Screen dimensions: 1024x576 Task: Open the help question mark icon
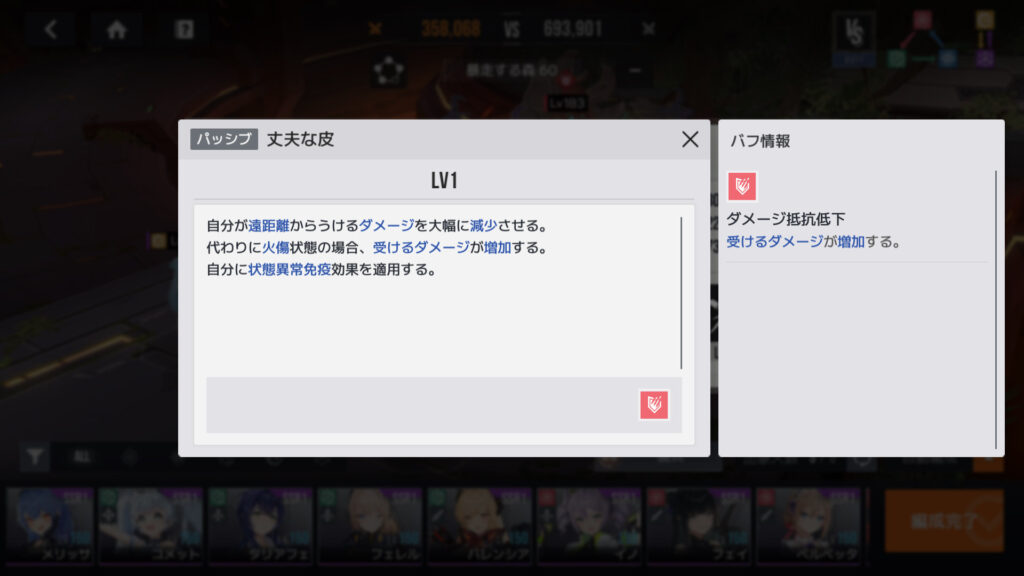[x=184, y=29]
